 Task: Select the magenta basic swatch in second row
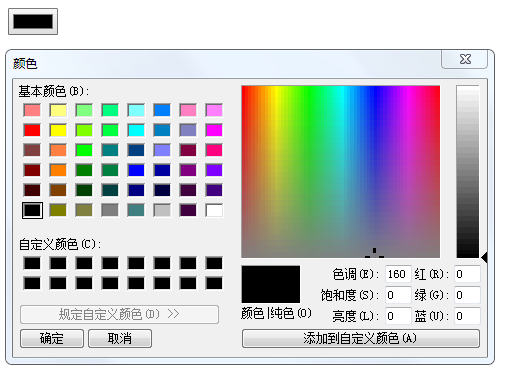pos(214,130)
